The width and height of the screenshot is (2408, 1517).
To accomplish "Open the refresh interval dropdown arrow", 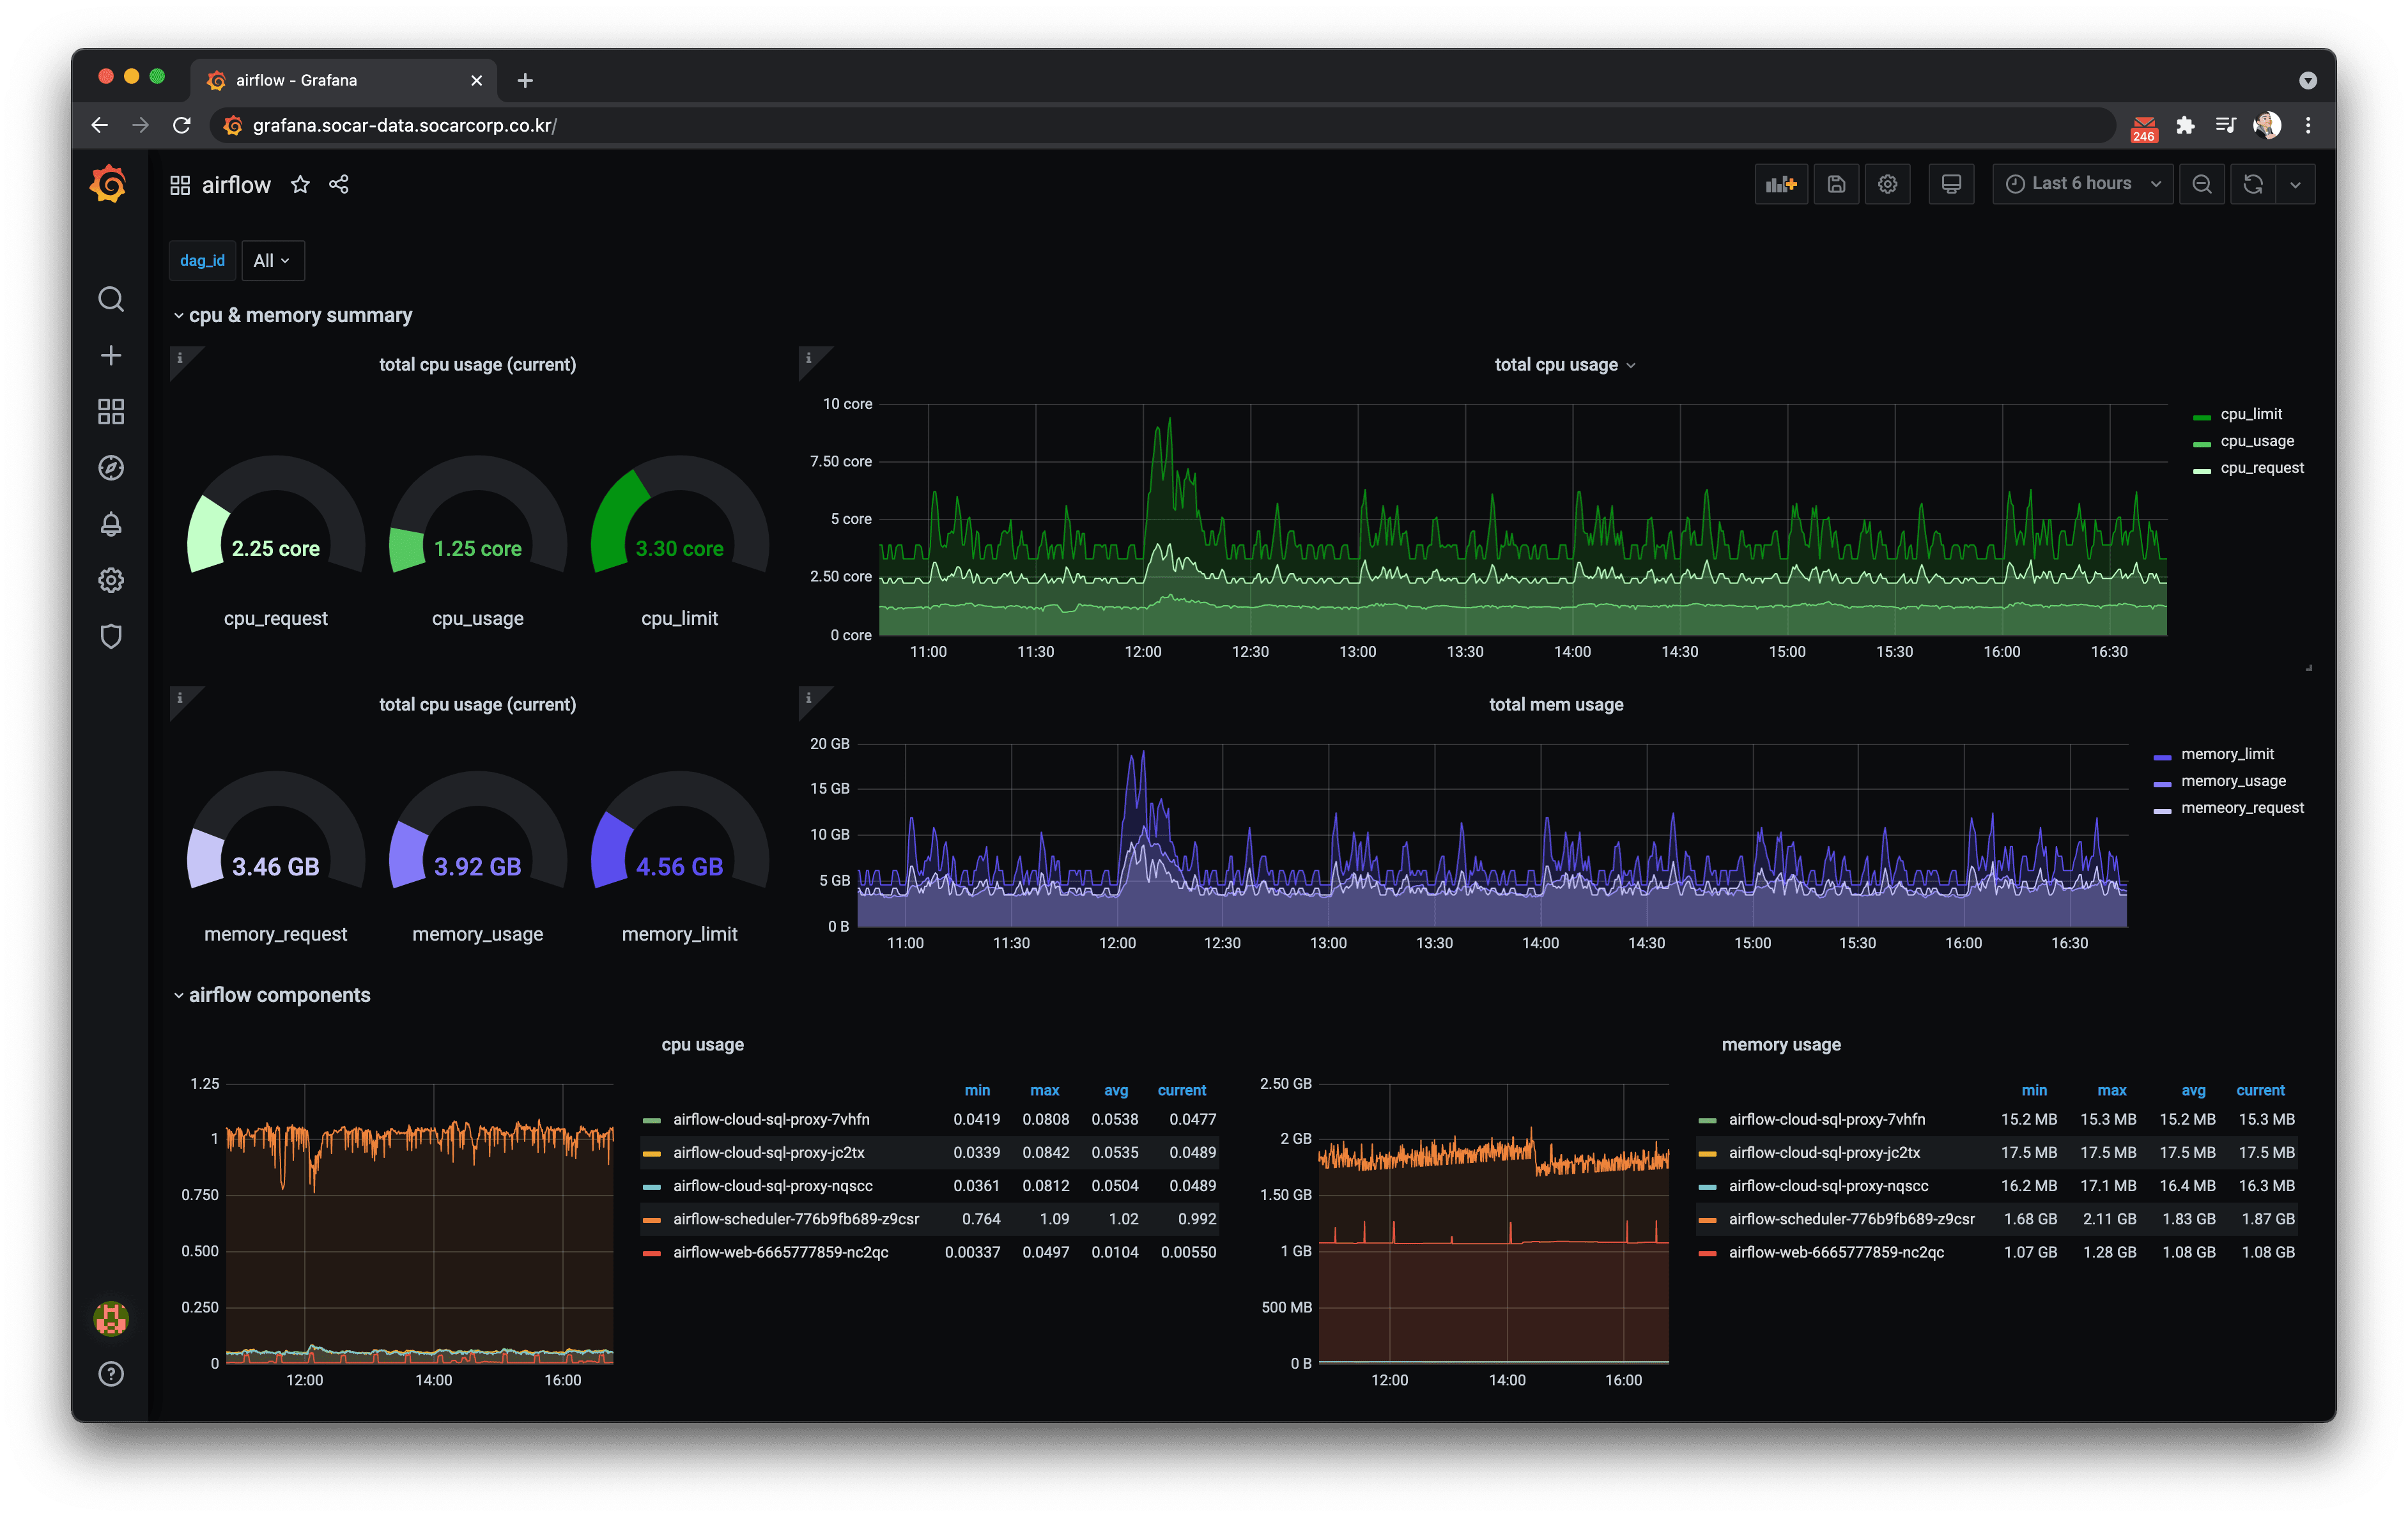I will coord(2295,184).
